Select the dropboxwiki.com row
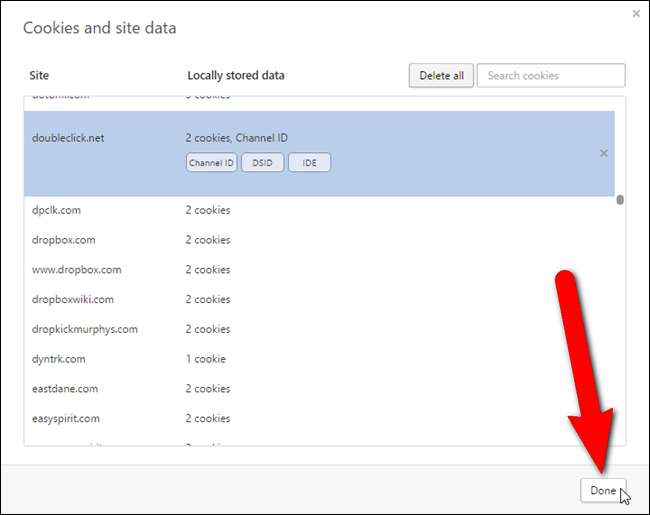650x515 pixels. tap(73, 299)
